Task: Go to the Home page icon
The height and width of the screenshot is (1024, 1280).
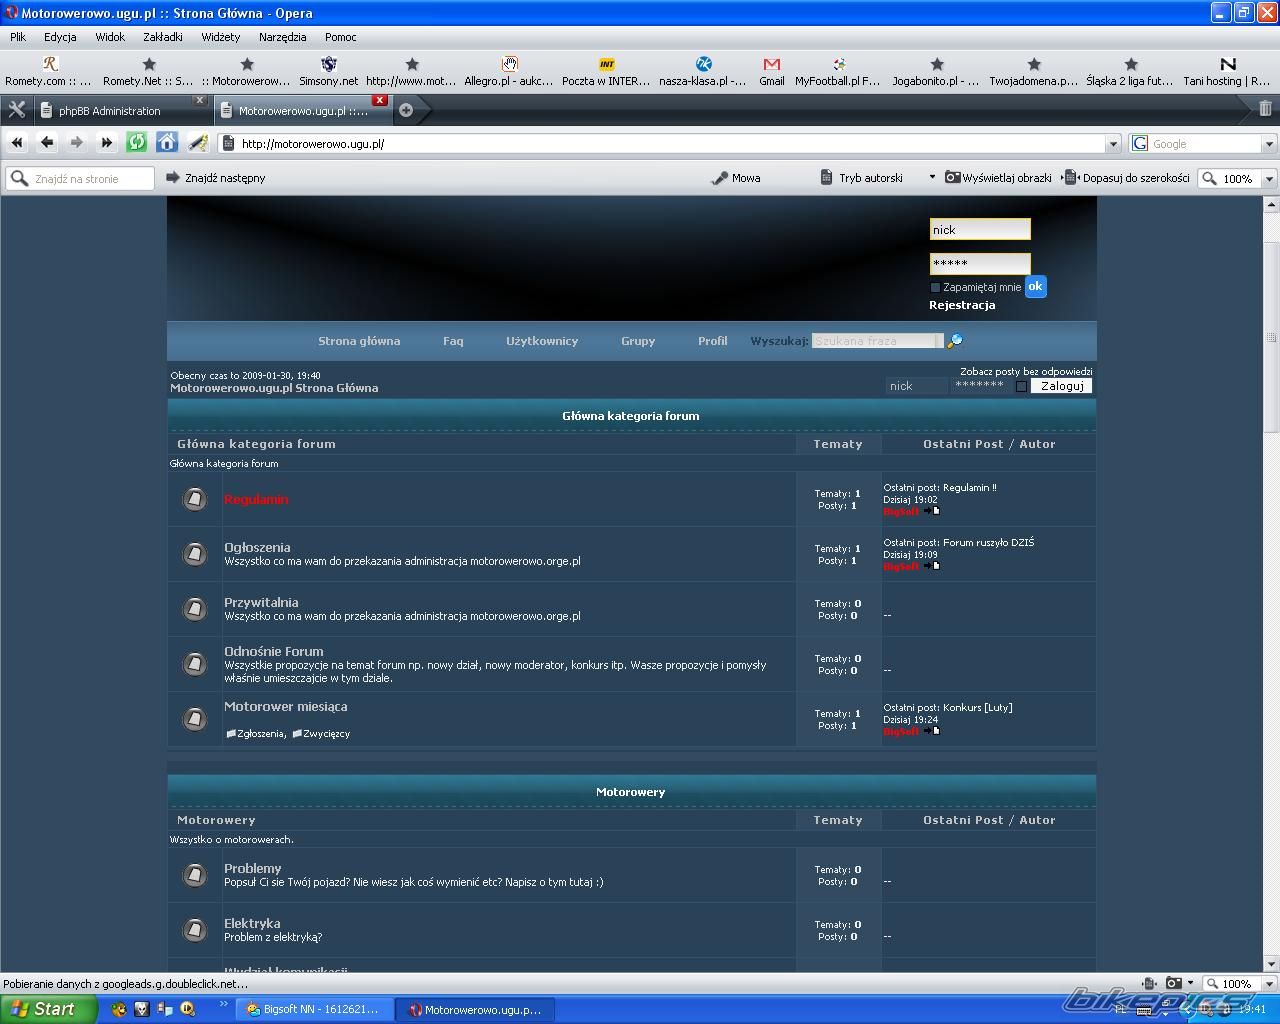Action: tap(167, 143)
